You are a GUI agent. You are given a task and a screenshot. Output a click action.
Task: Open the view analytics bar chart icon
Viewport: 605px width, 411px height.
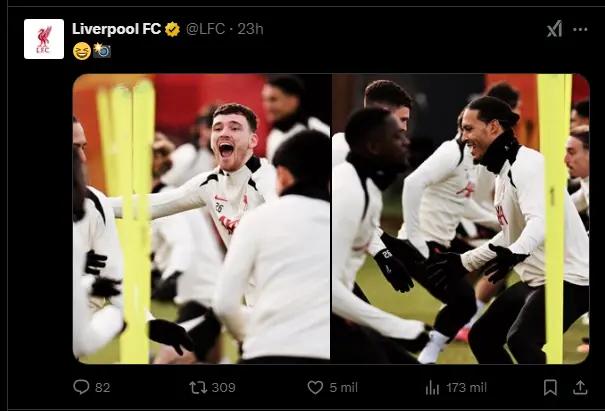[432, 387]
